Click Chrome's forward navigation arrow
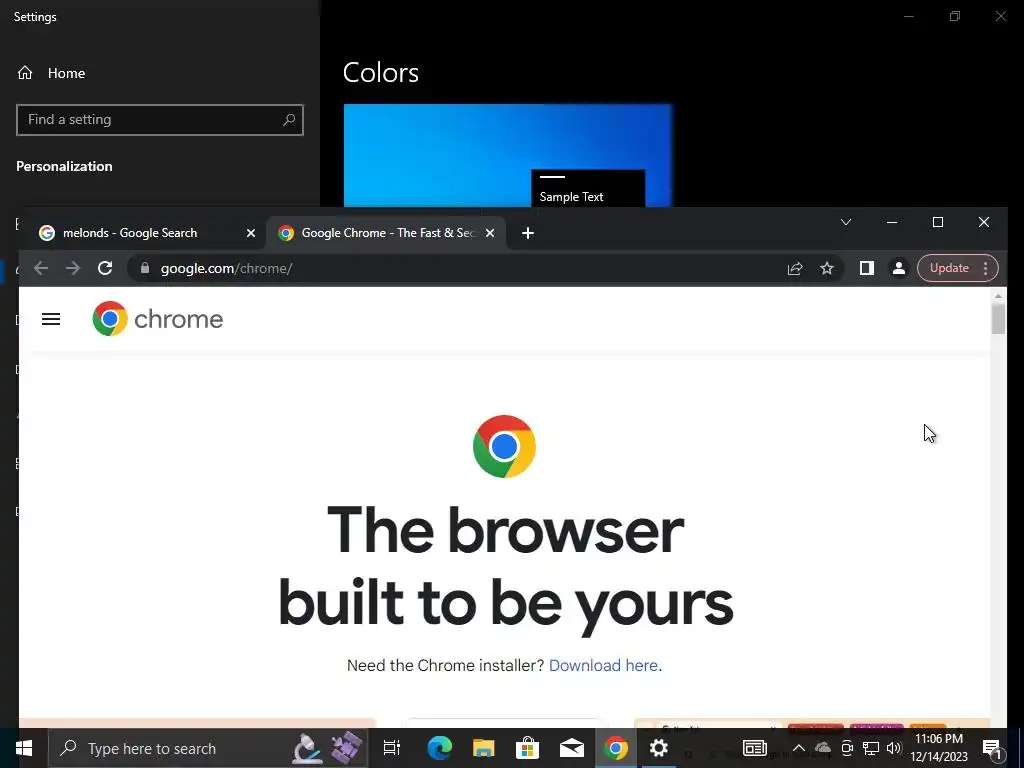This screenshot has width=1024, height=768. click(72, 268)
